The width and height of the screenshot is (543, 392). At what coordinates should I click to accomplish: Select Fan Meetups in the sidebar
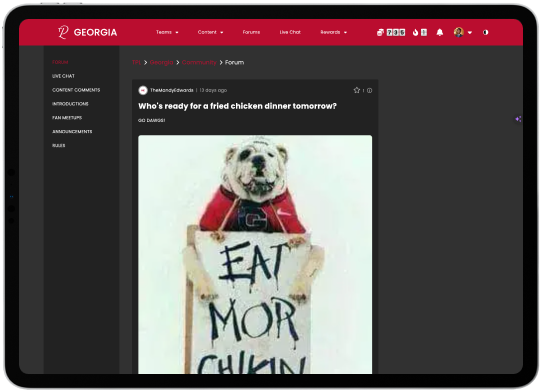(x=67, y=118)
